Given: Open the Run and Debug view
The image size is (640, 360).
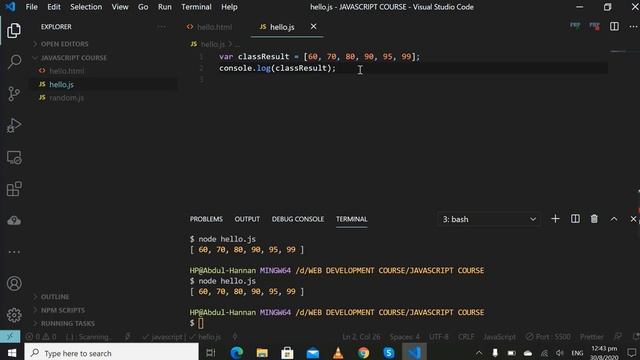Looking at the screenshot, I should click(x=14, y=125).
